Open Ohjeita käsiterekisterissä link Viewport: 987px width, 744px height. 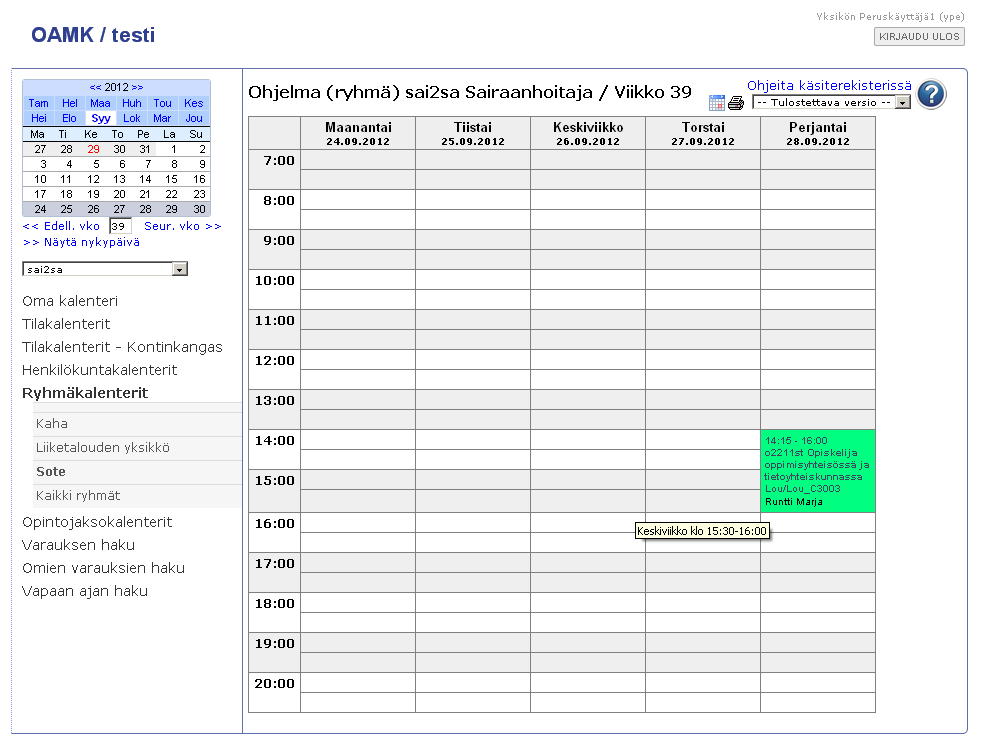(829, 86)
